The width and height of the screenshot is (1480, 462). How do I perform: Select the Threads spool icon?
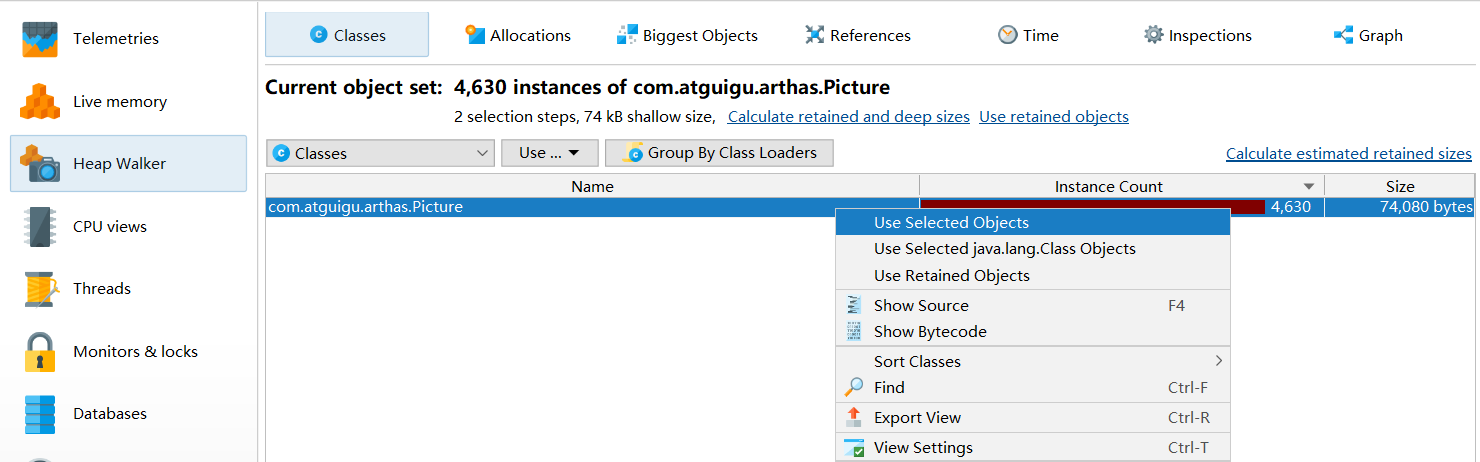click(x=41, y=289)
